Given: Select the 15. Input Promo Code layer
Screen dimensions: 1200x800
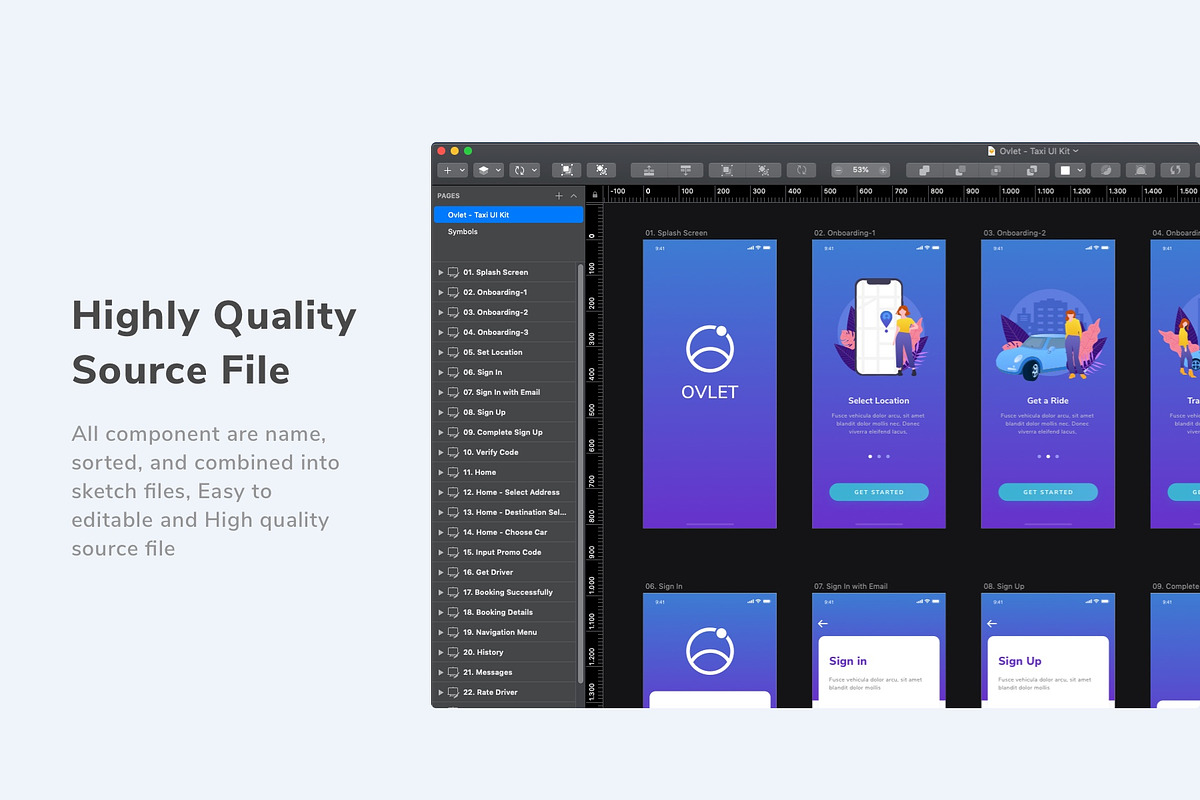Looking at the screenshot, I should [x=505, y=552].
